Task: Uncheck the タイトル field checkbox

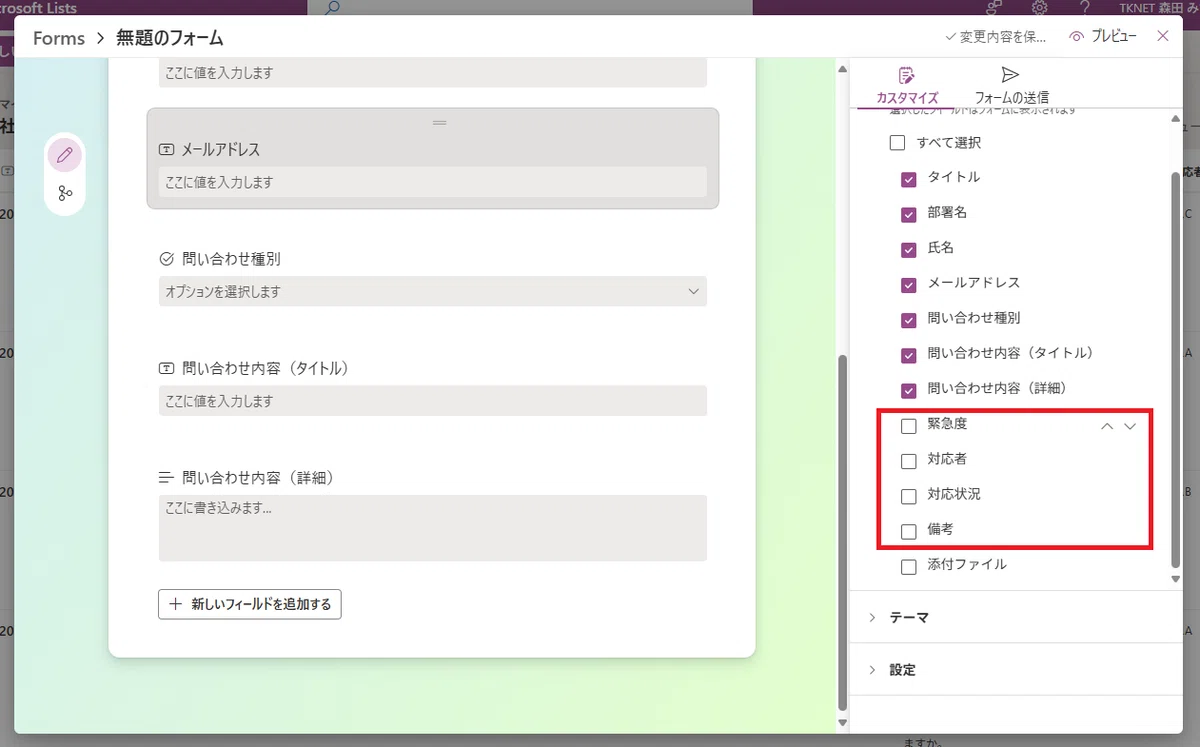Action: point(909,180)
